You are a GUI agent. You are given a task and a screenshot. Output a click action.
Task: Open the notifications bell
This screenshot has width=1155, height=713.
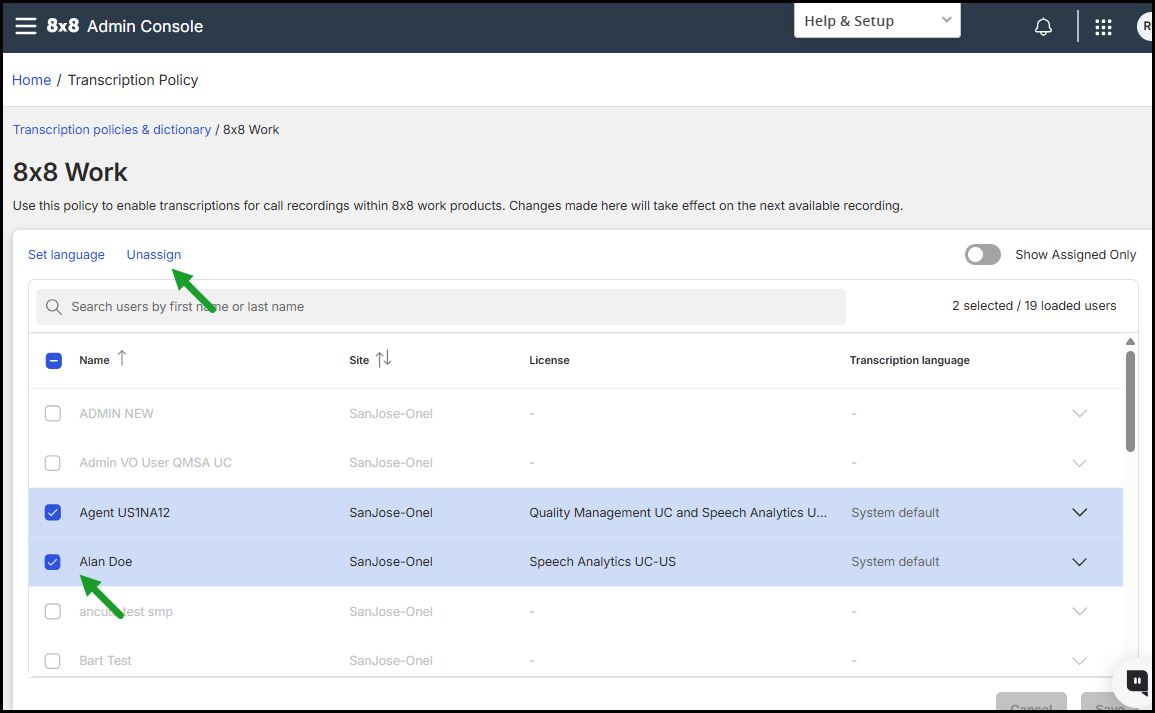point(1043,27)
